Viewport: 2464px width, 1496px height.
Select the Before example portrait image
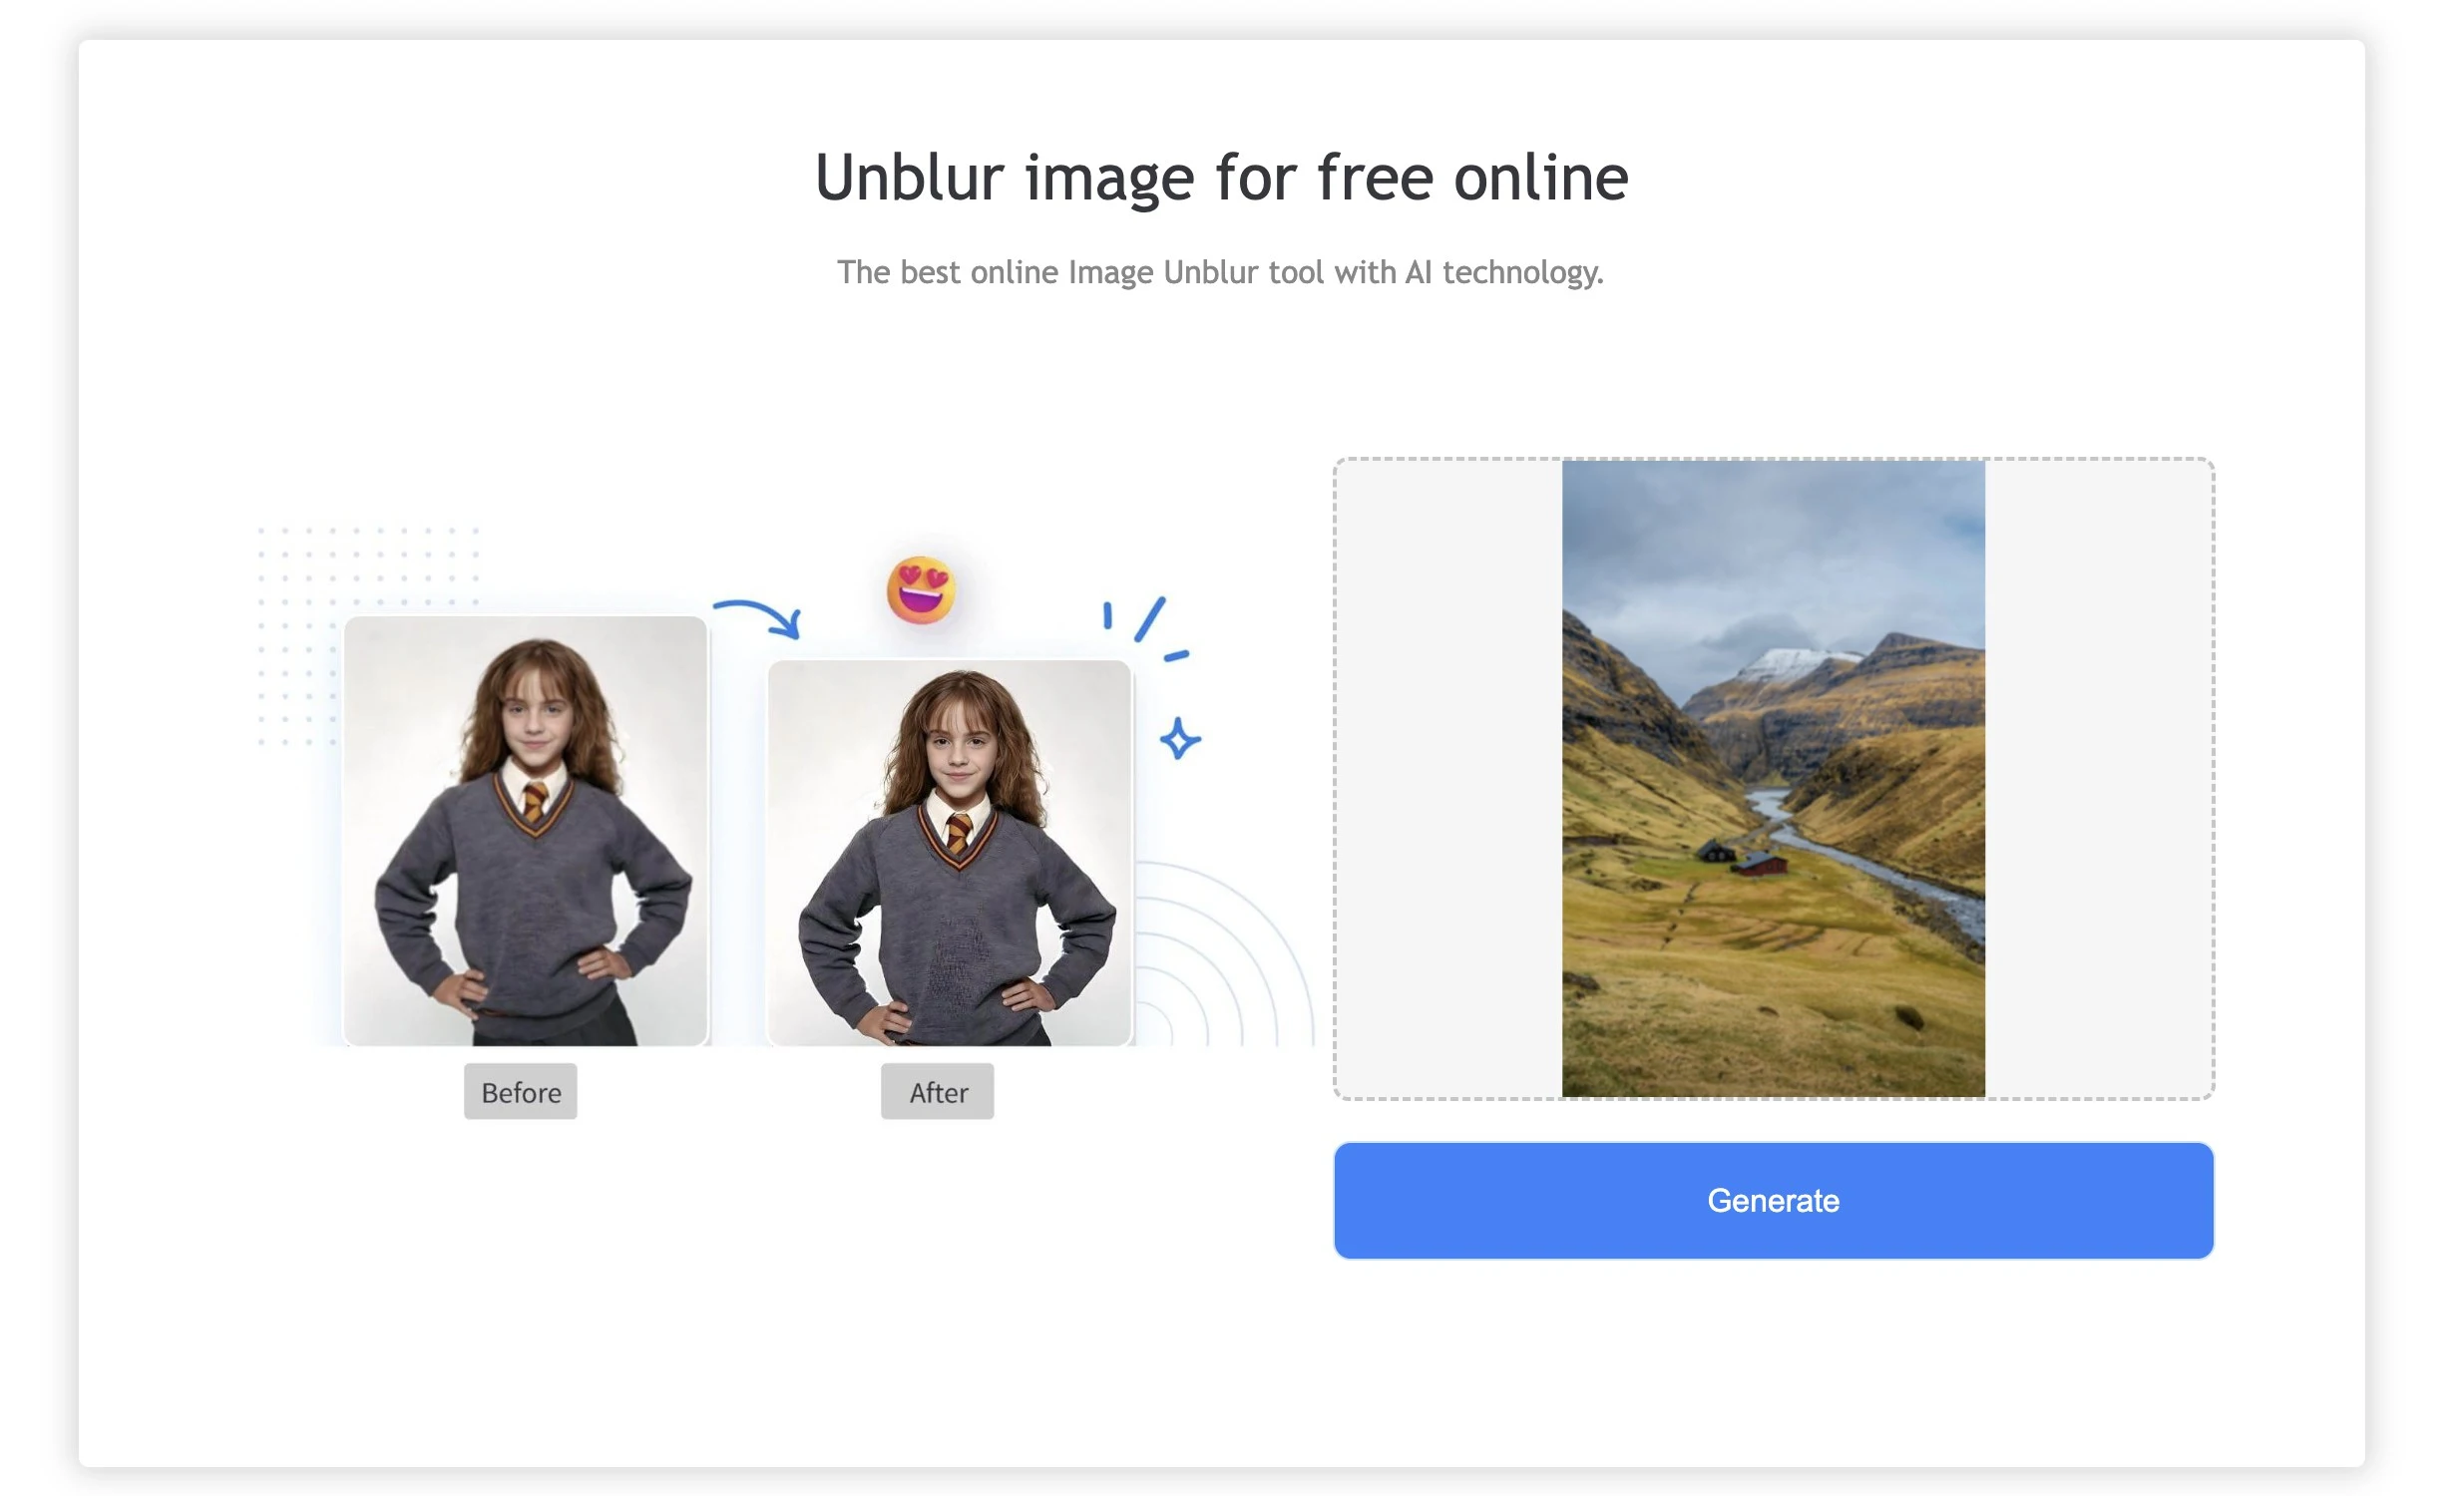pos(526,831)
